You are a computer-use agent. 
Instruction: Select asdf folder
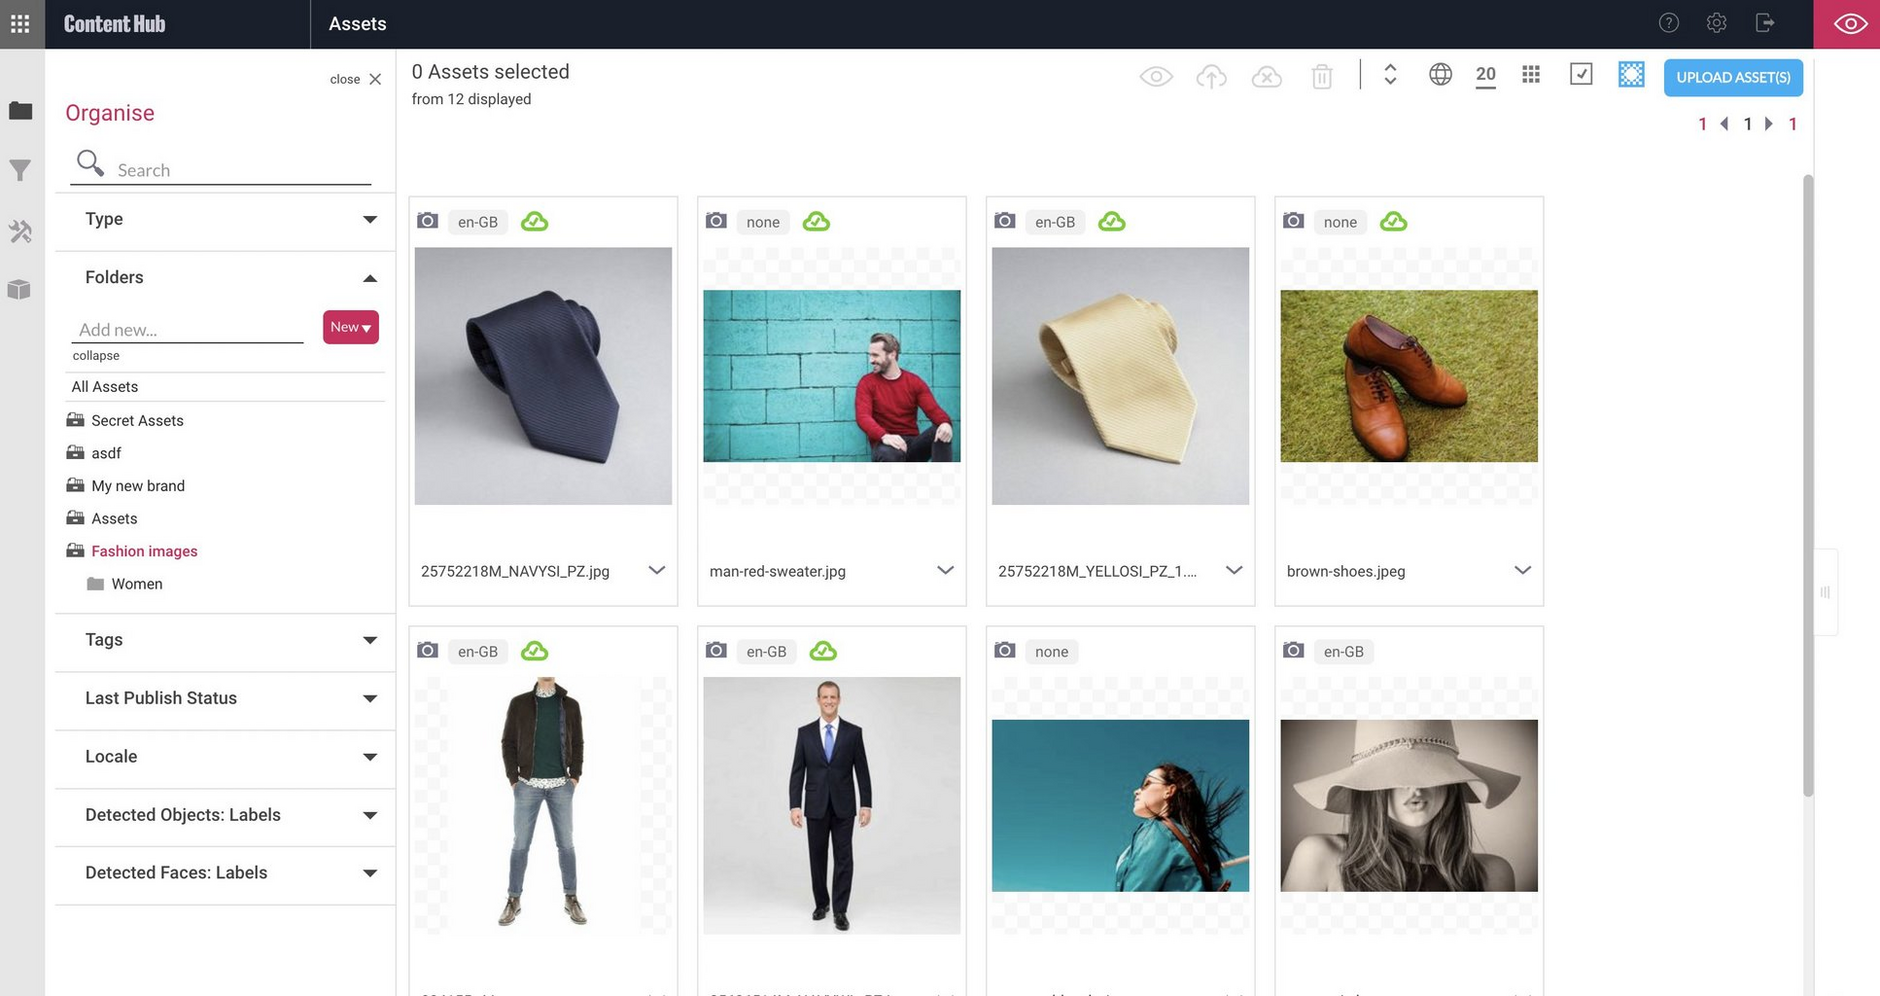(x=106, y=453)
